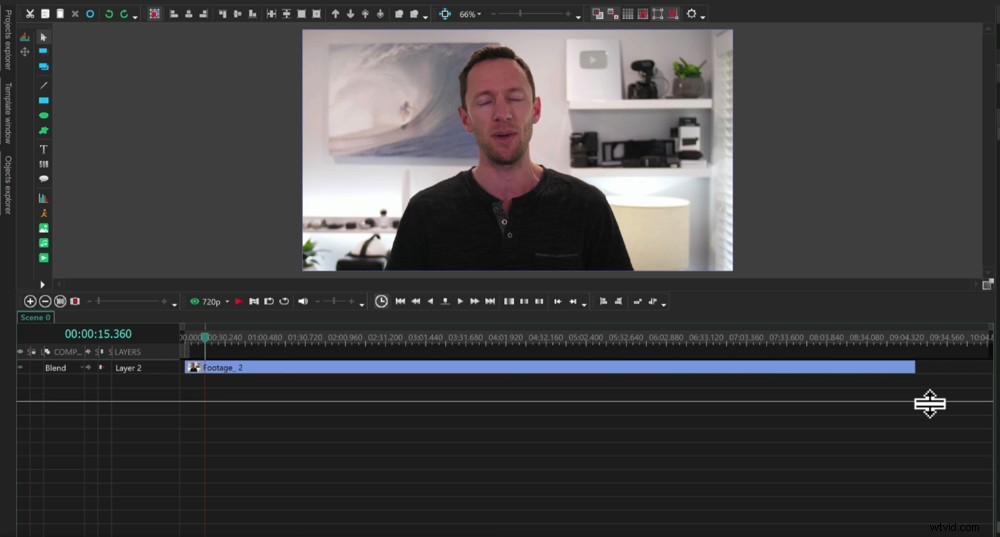This screenshot has height=537, width=1000.
Task: Open the Objects explorer side tab
Action: (8, 185)
